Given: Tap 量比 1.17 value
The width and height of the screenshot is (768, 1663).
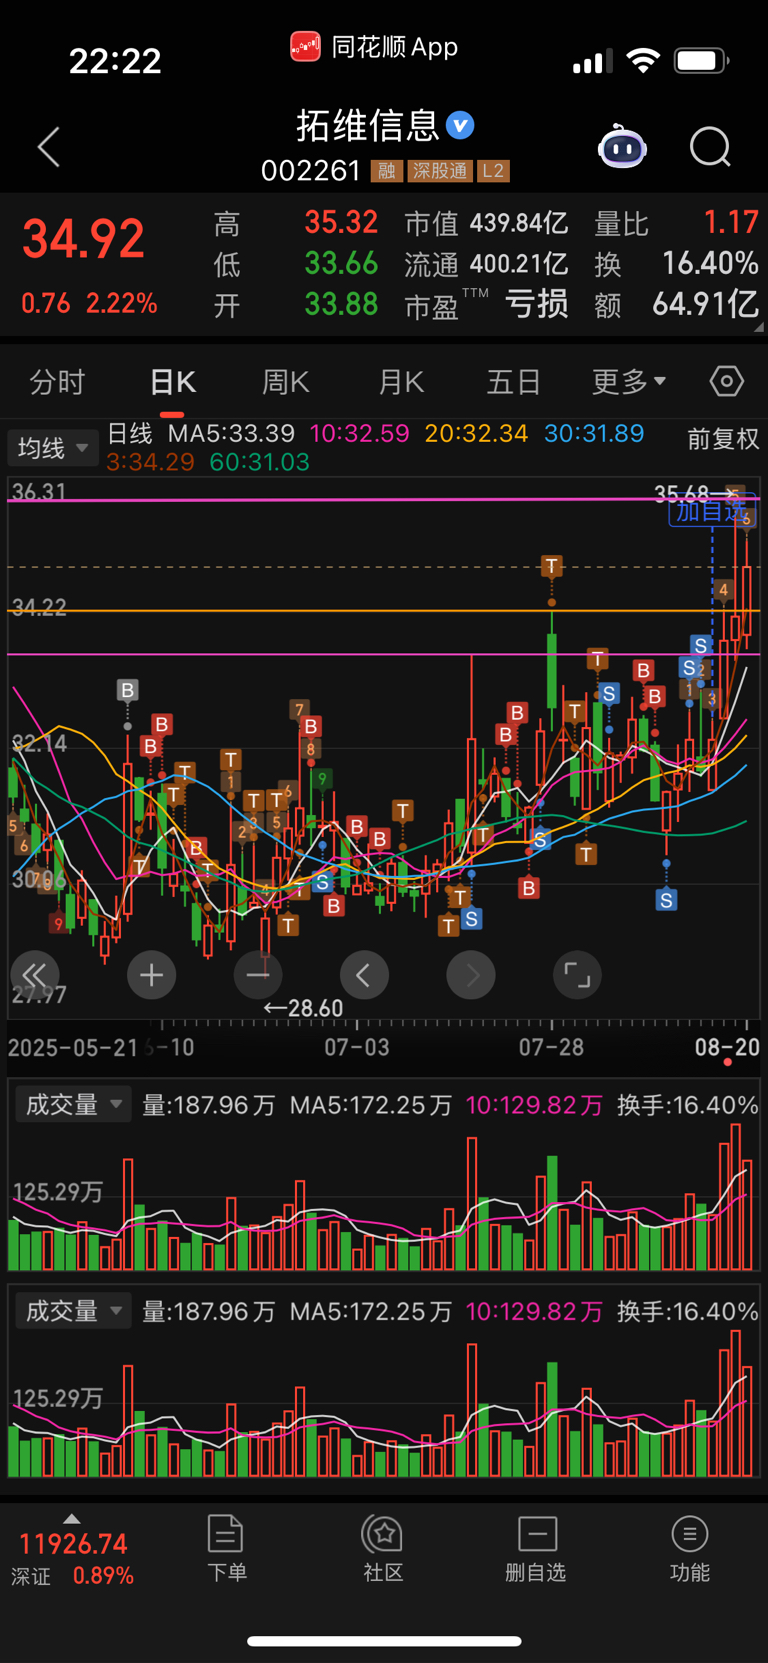Looking at the screenshot, I should point(731,222).
